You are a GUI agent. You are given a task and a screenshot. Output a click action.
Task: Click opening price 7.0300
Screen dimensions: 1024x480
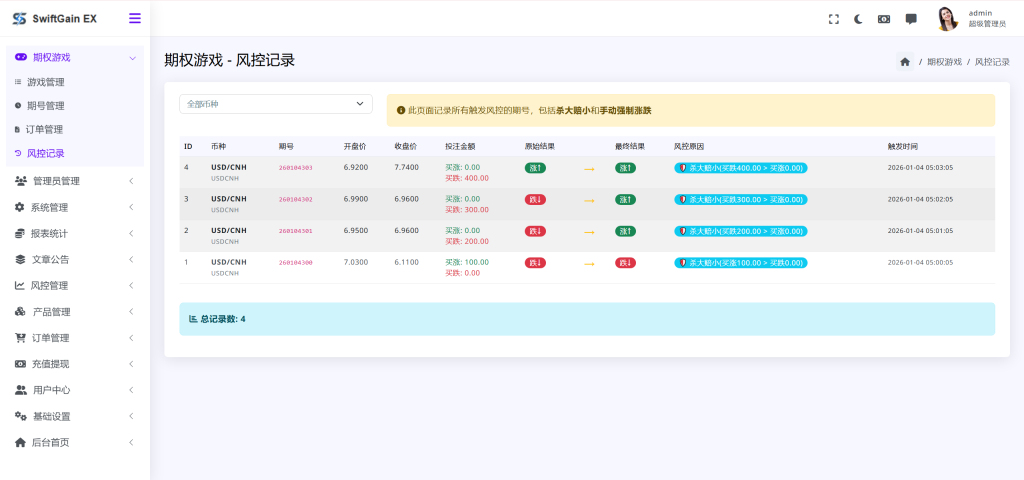[356, 262]
